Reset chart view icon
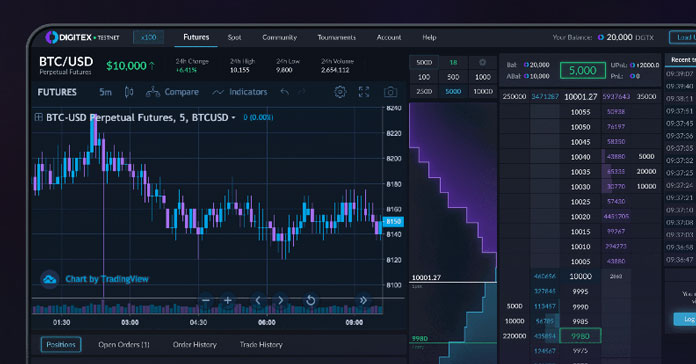 pos(311,301)
